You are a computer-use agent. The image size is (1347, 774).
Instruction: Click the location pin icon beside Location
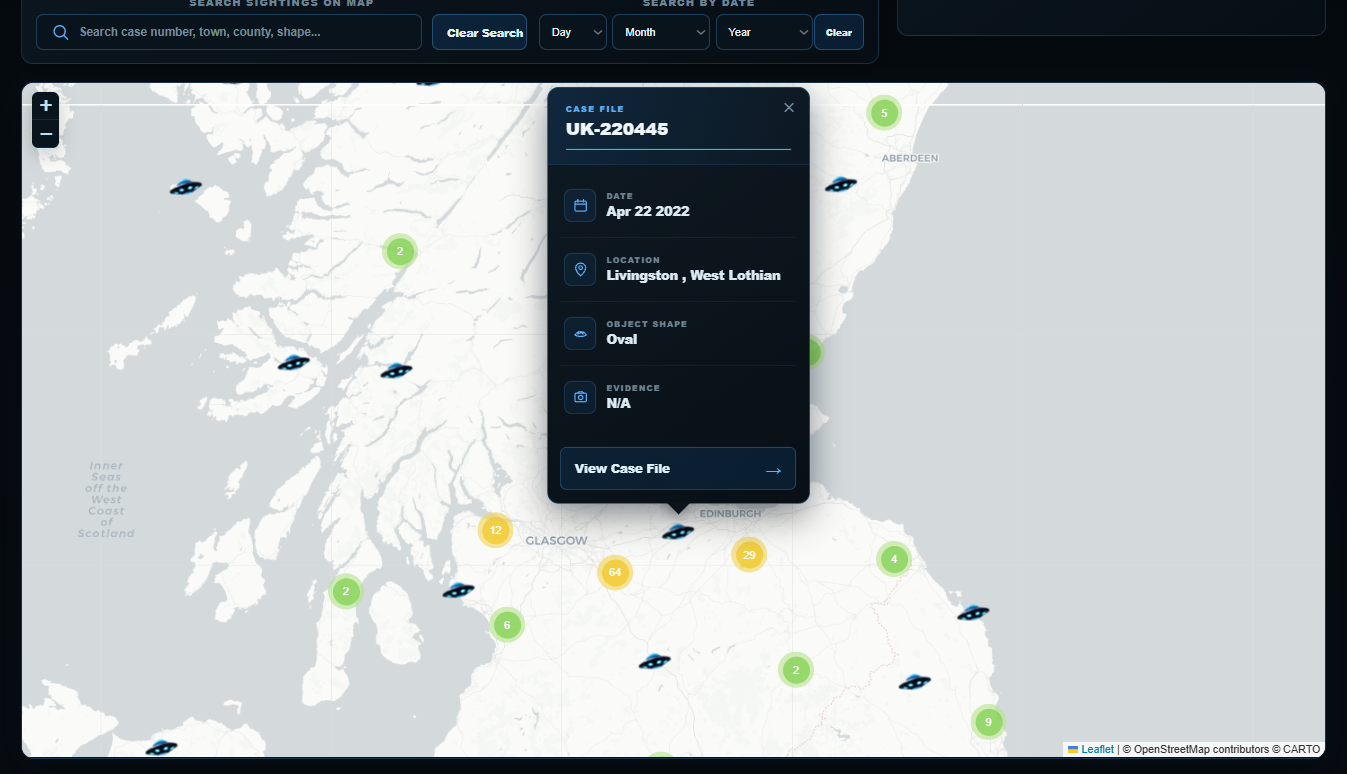pyautogui.click(x=580, y=269)
